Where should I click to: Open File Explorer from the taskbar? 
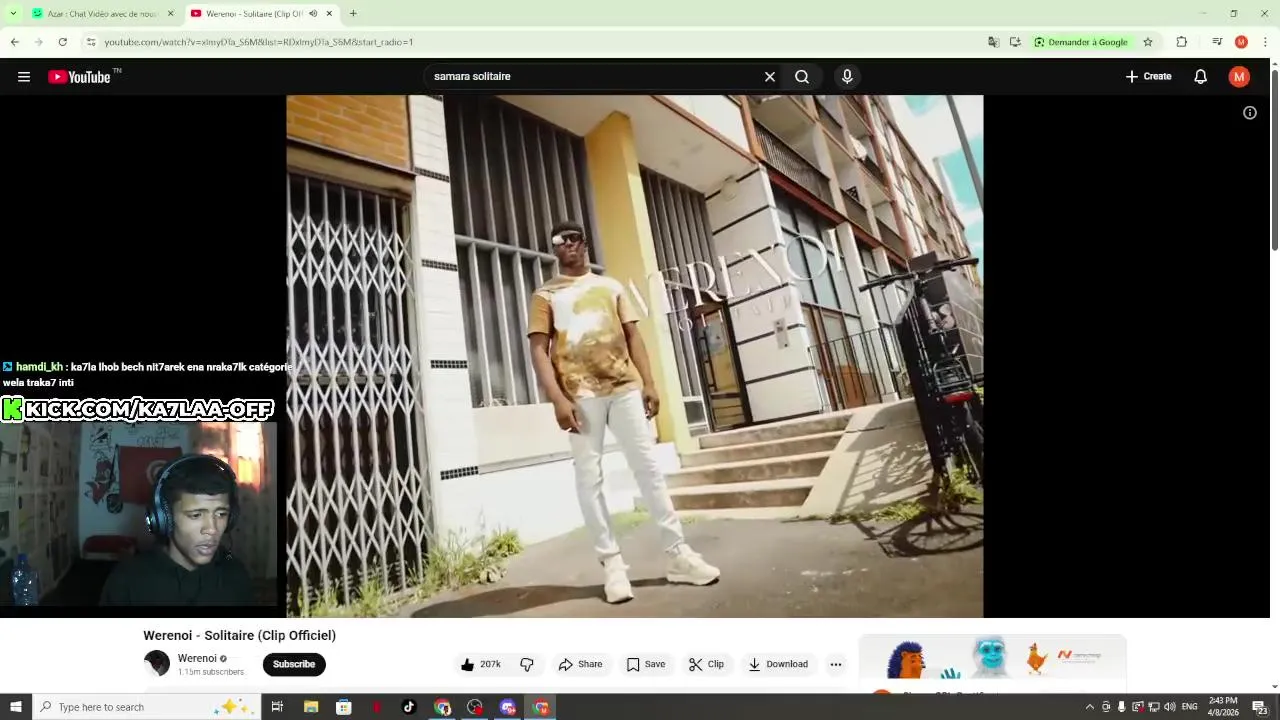[x=310, y=707]
